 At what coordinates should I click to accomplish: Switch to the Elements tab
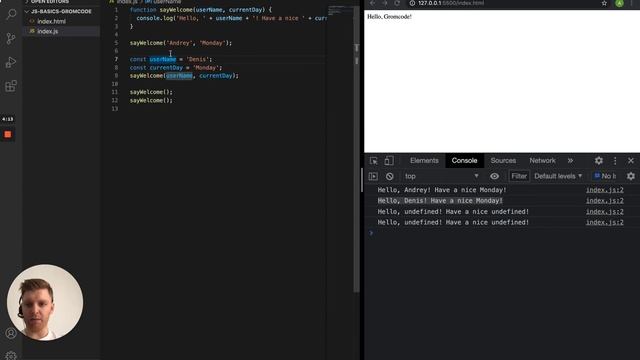coord(424,161)
